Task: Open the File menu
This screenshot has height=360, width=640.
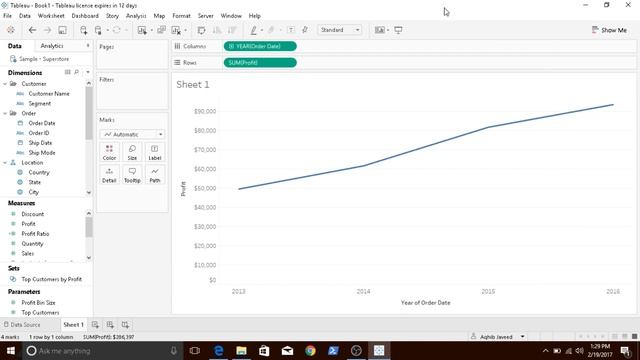Action: pos(7,16)
